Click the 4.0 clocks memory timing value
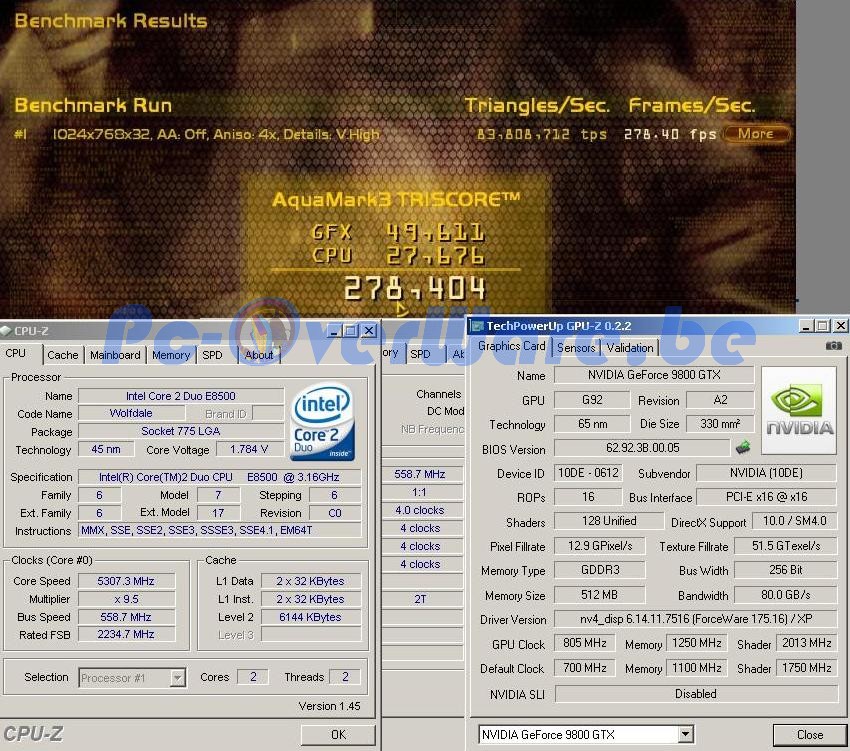Image resolution: width=850 pixels, height=751 pixels. (x=420, y=510)
